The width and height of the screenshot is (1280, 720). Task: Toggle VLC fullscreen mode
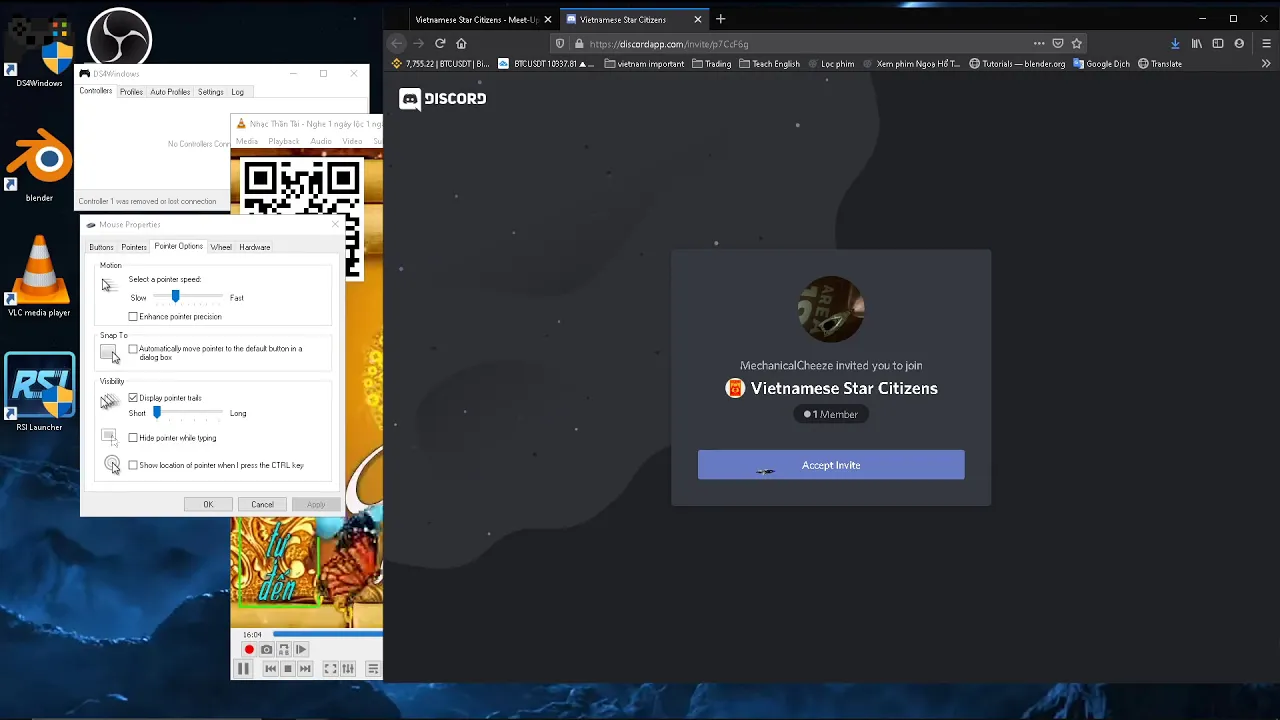click(330, 669)
